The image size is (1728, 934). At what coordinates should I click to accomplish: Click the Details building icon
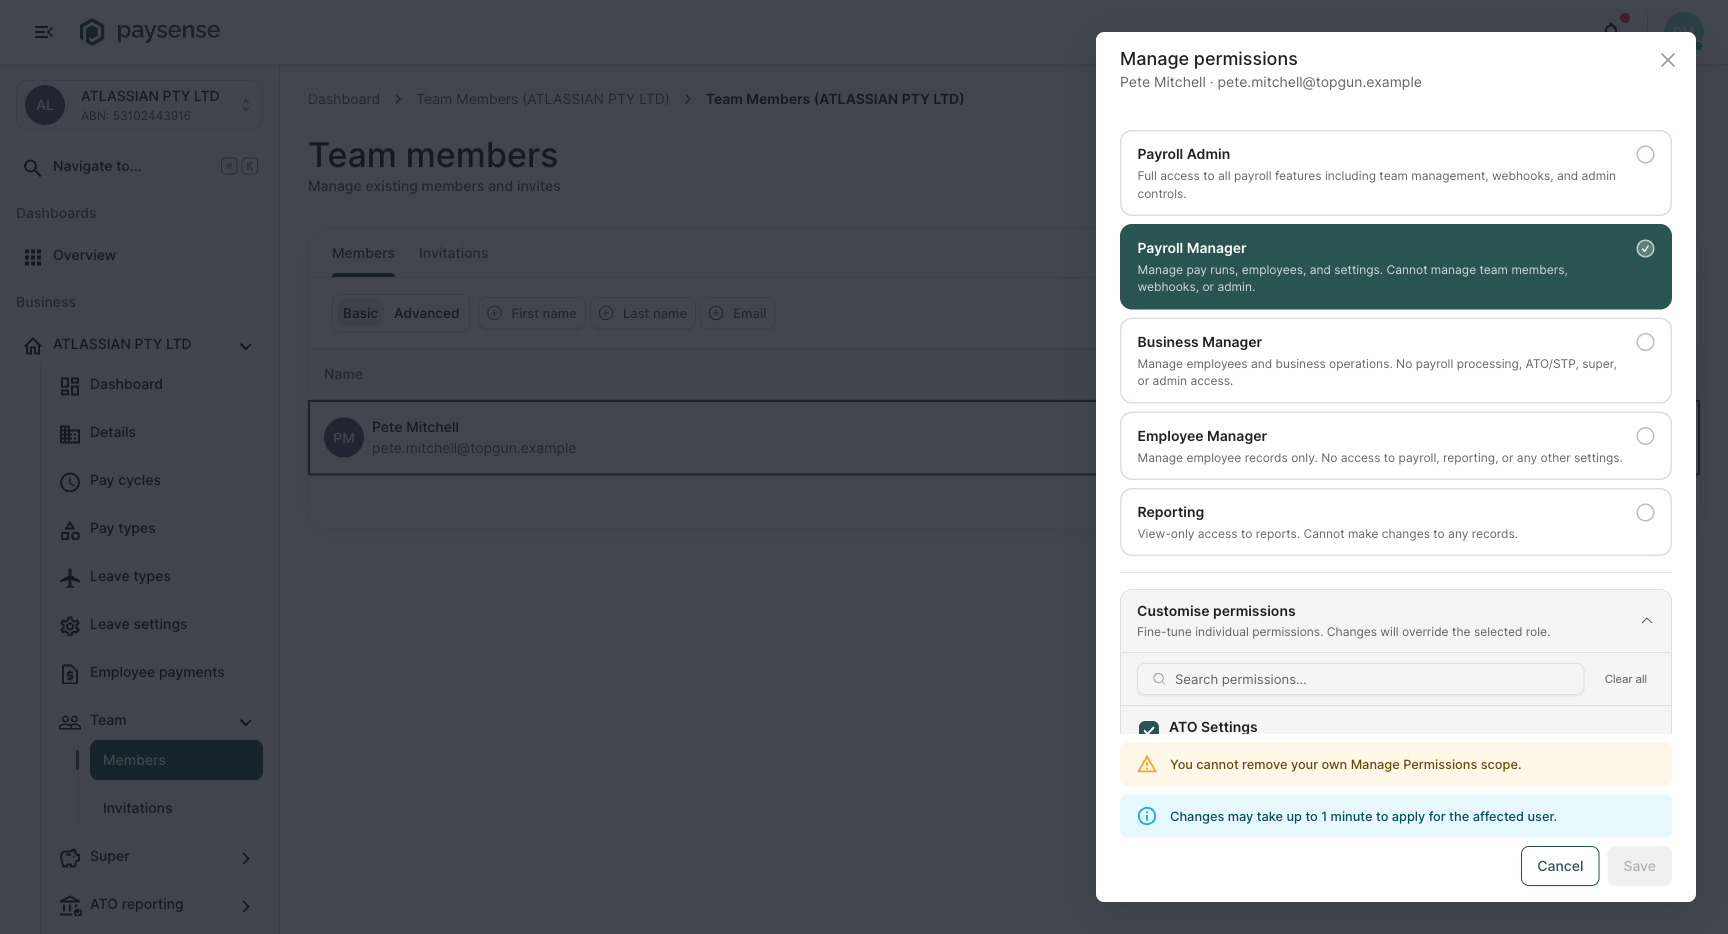click(70, 434)
